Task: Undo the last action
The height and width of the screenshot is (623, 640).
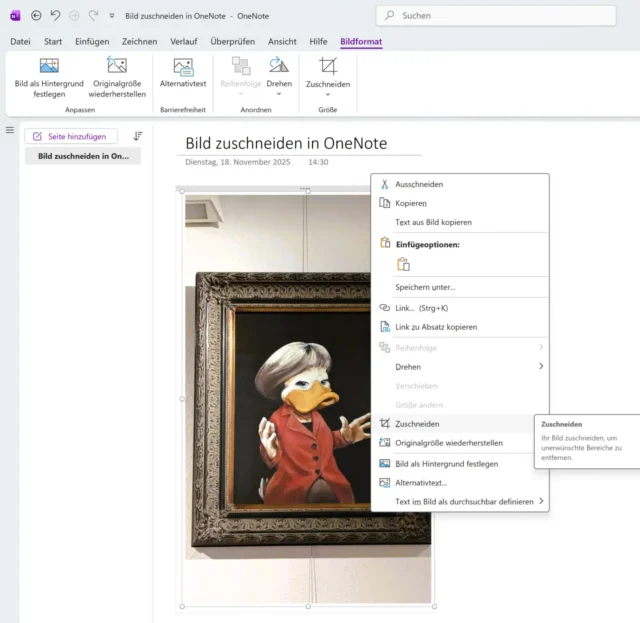Action: (x=55, y=16)
